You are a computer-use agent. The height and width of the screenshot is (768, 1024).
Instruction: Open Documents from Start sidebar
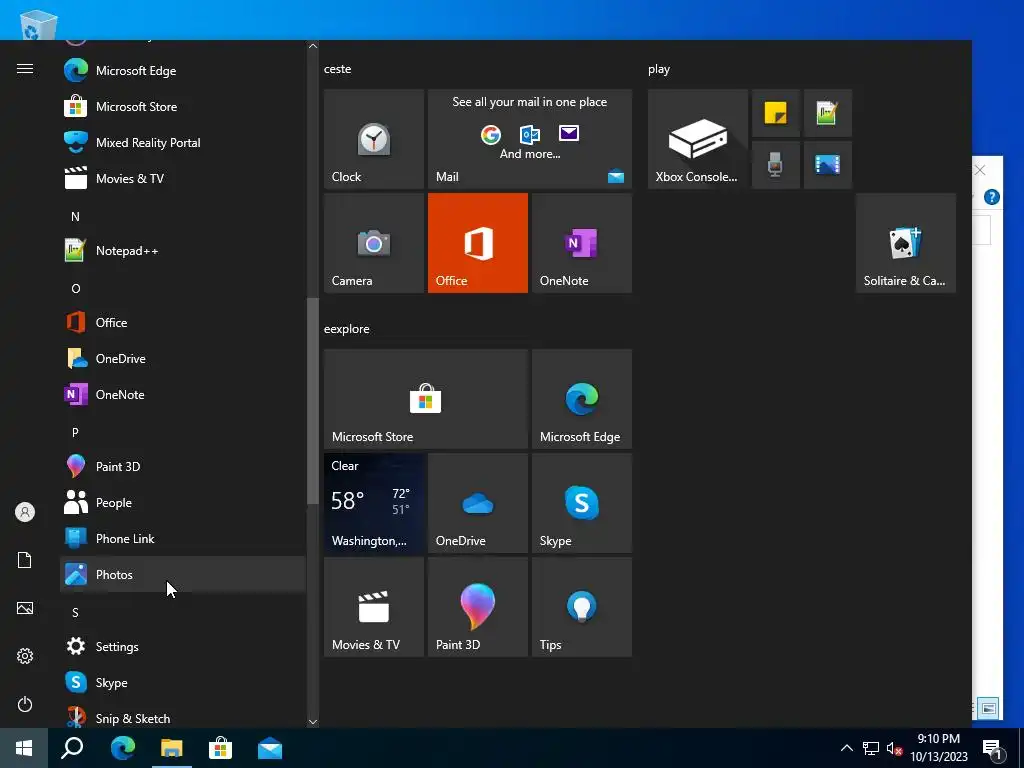pyautogui.click(x=25, y=560)
